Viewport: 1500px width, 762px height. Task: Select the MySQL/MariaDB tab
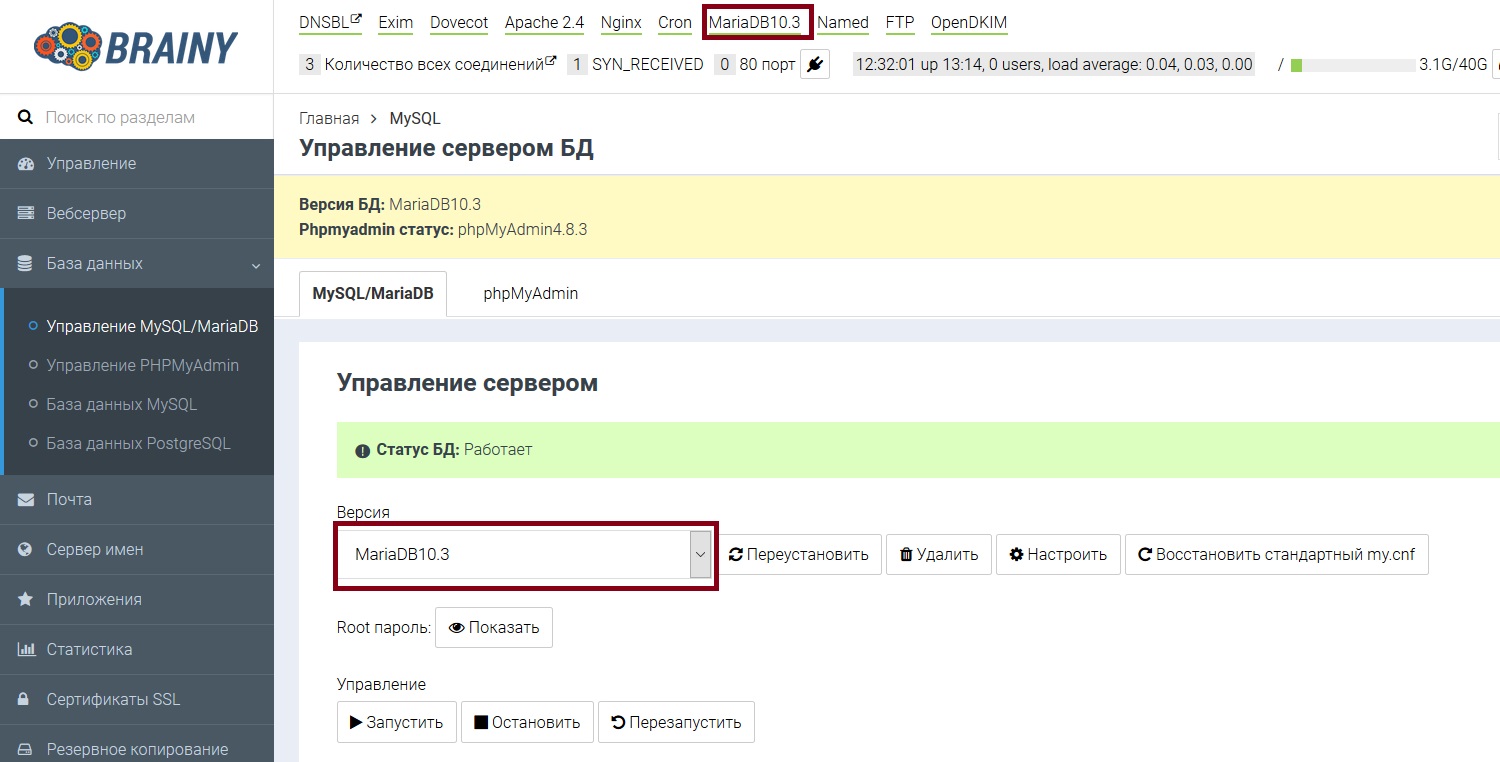[373, 294]
